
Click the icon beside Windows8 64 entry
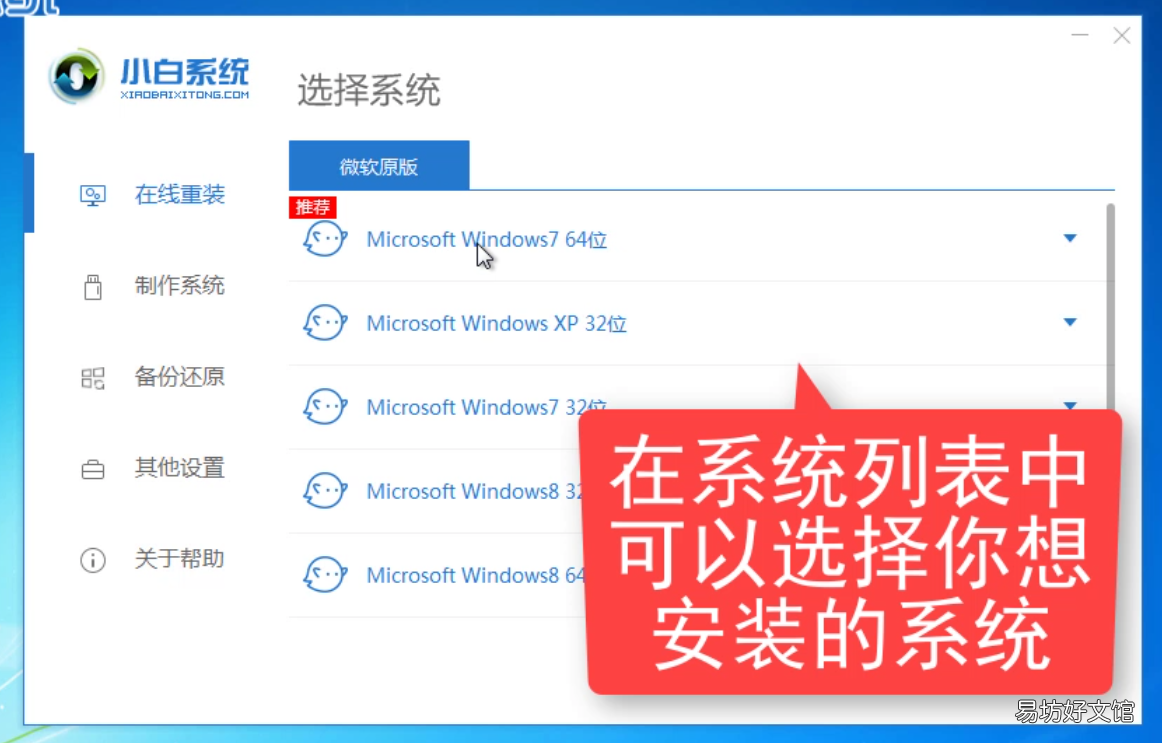click(x=325, y=575)
